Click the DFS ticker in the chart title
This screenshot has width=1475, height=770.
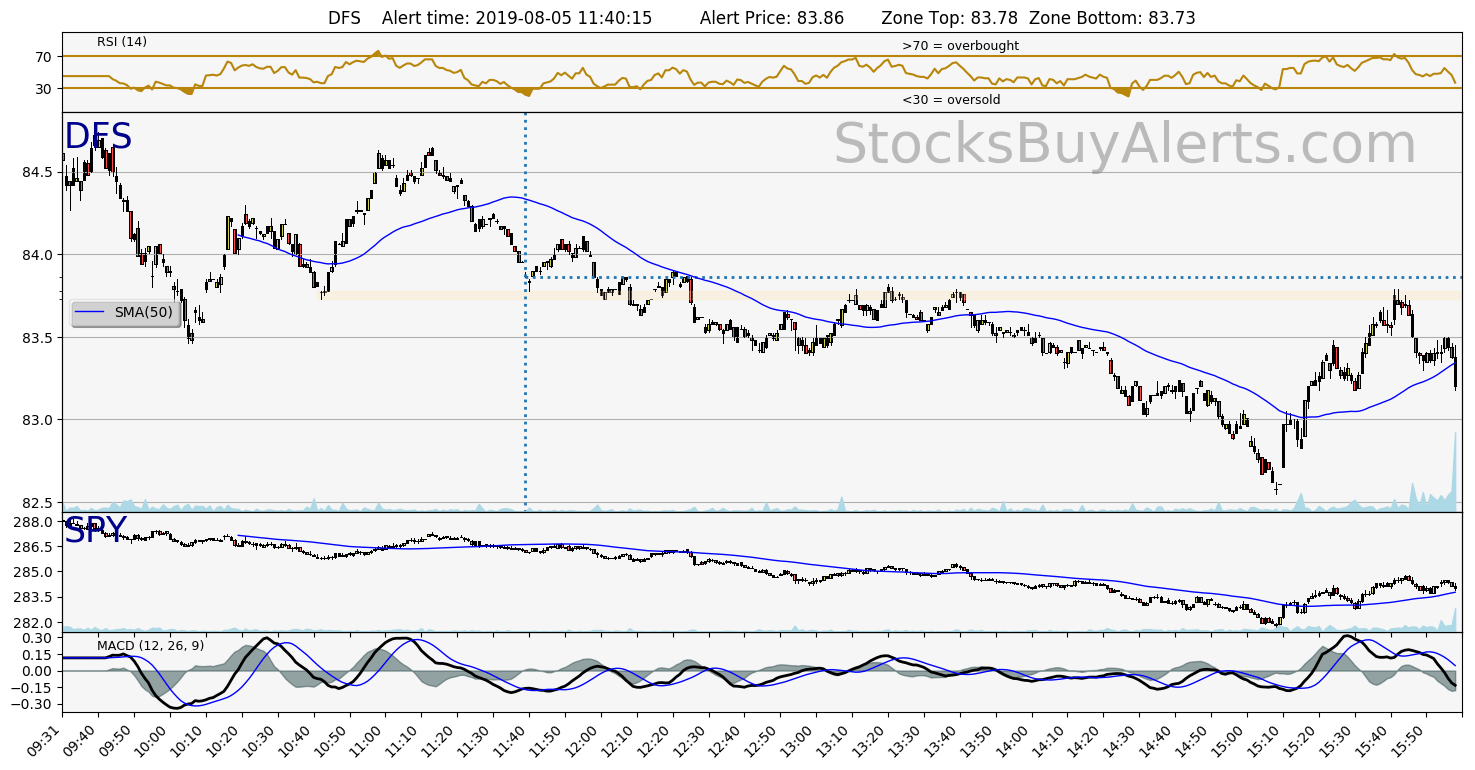(343, 18)
